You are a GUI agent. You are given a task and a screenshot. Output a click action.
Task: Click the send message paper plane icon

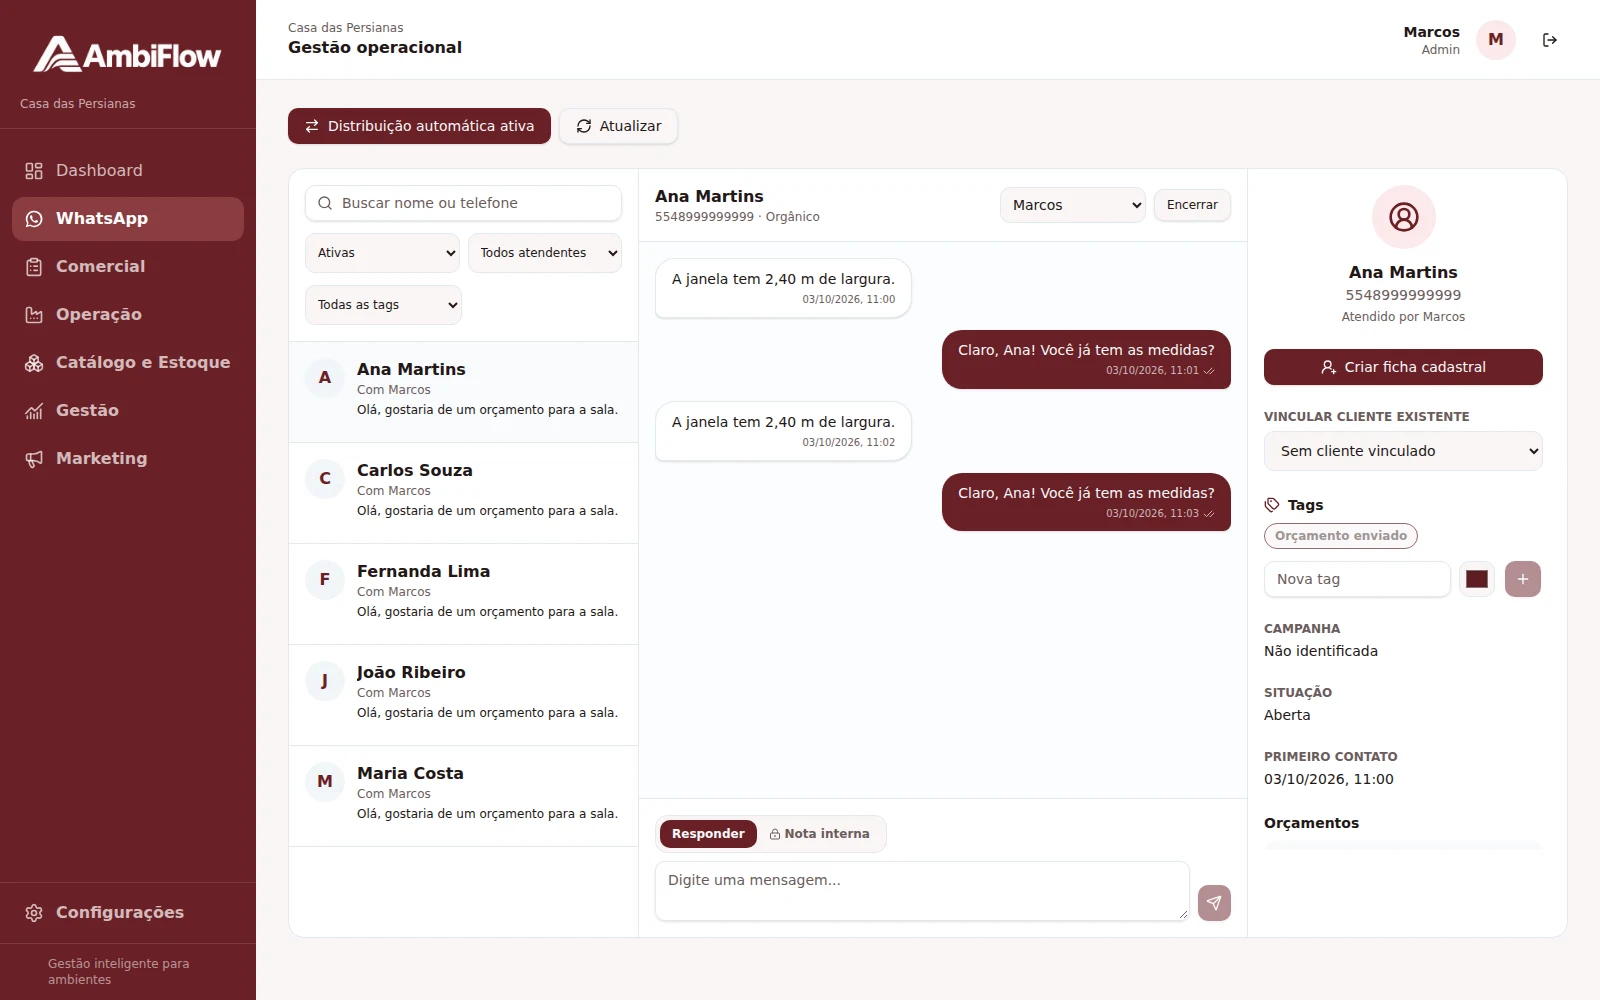[1214, 903]
